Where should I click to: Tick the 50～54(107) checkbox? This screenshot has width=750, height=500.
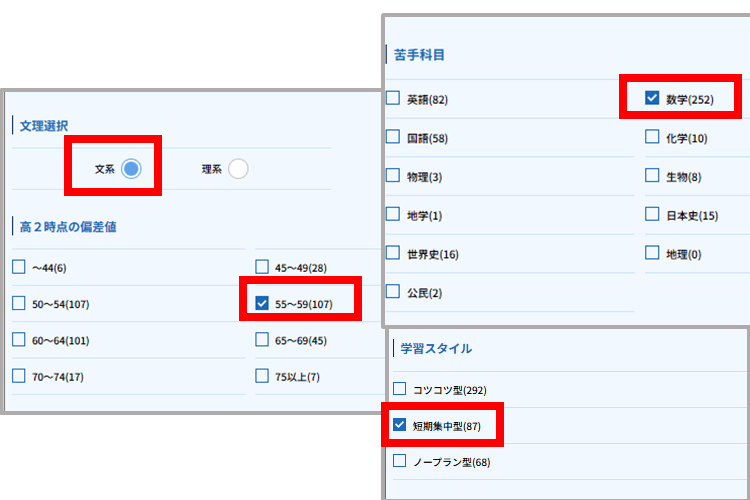tap(19, 303)
